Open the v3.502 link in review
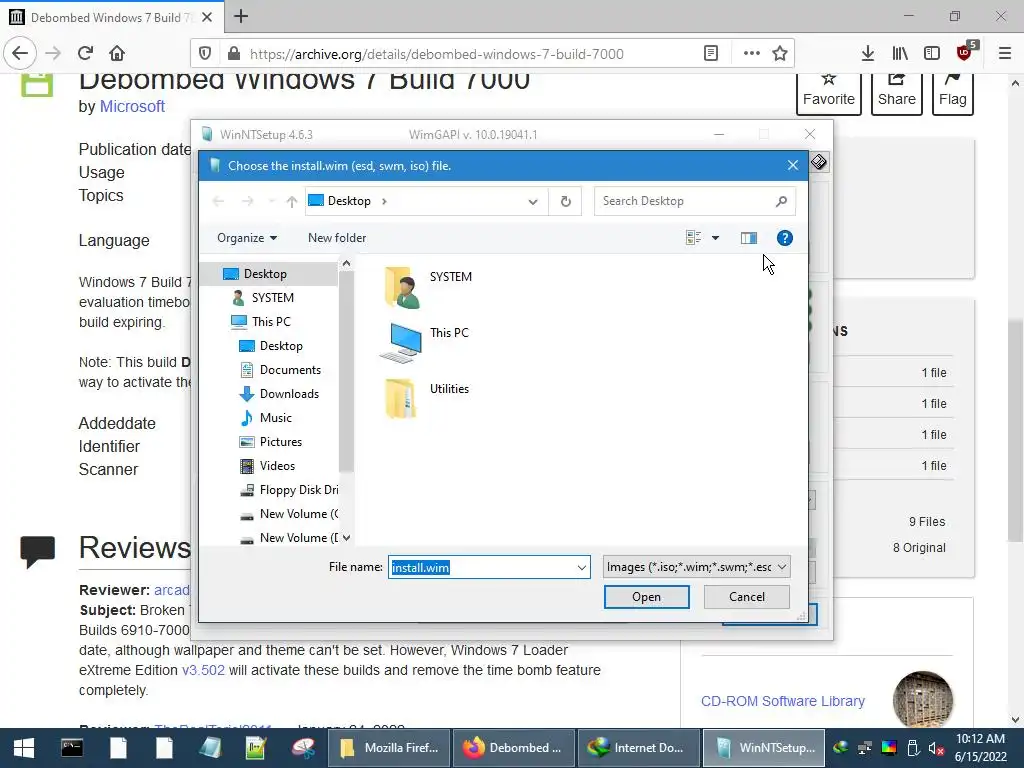This screenshot has width=1024, height=768. (203, 670)
